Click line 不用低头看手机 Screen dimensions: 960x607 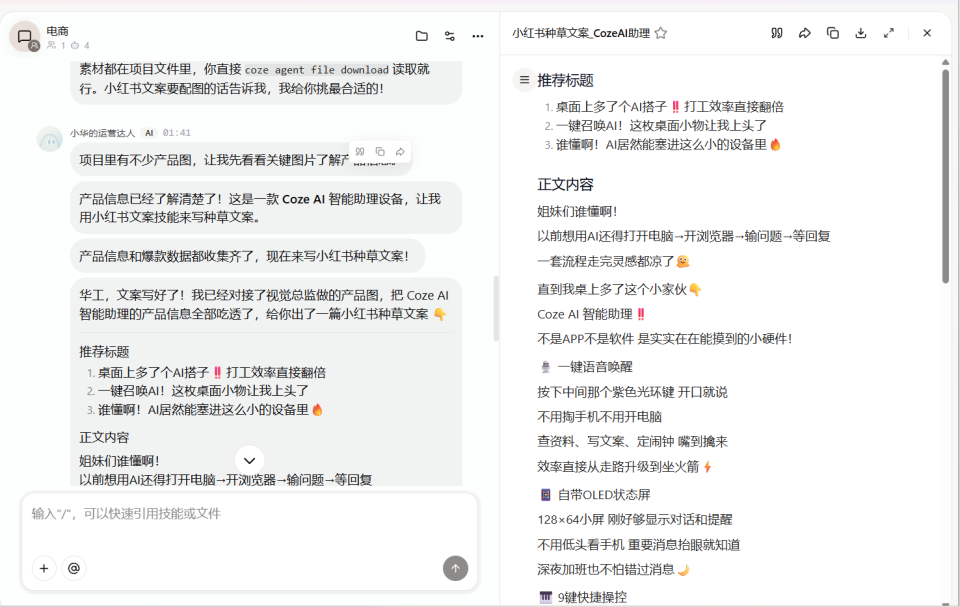[x=639, y=545]
